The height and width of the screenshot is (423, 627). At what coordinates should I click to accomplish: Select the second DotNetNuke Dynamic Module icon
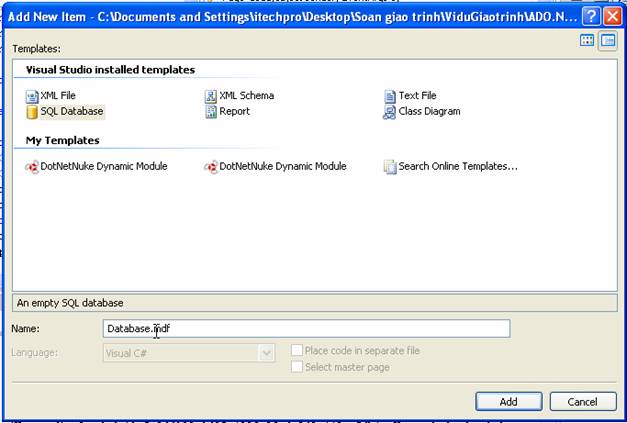[211, 167]
